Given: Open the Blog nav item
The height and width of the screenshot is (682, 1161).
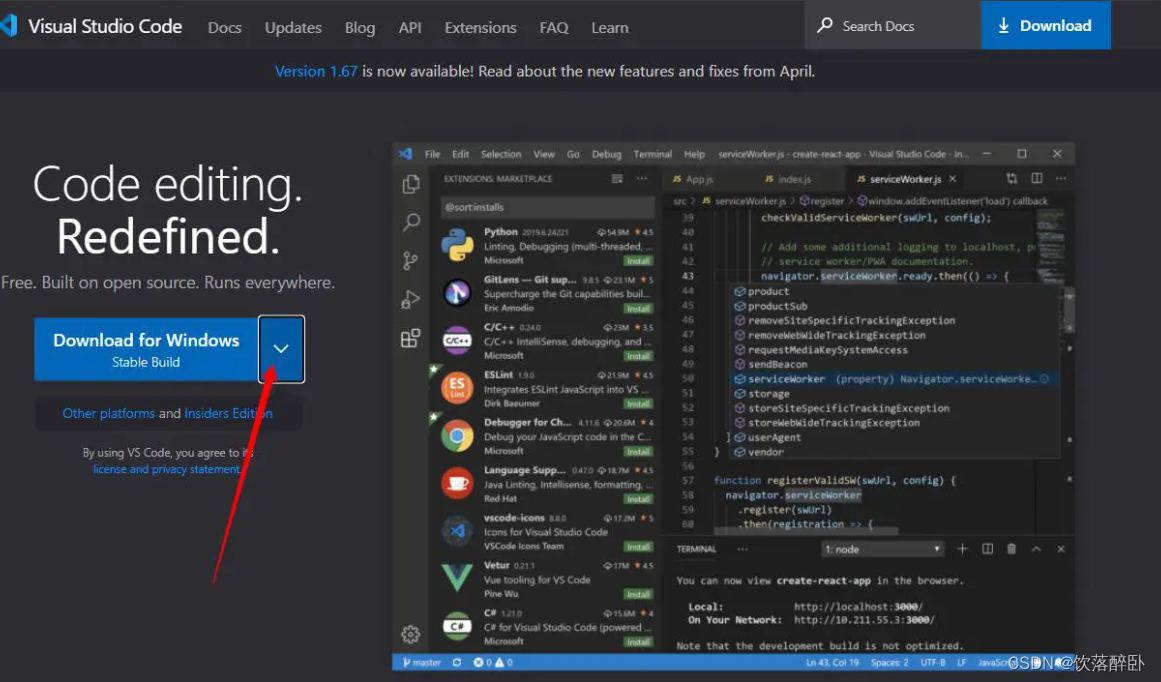Looking at the screenshot, I should click(360, 27).
